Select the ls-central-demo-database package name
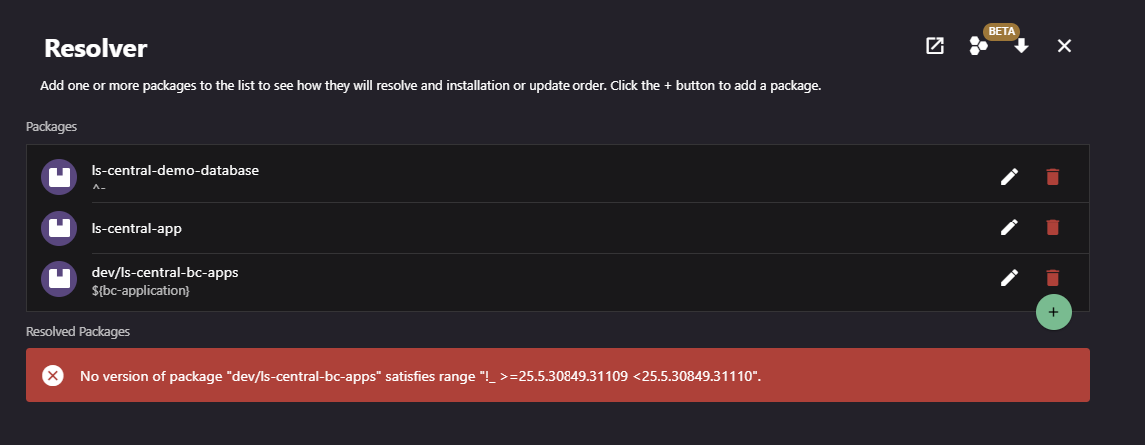 [x=175, y=170]
